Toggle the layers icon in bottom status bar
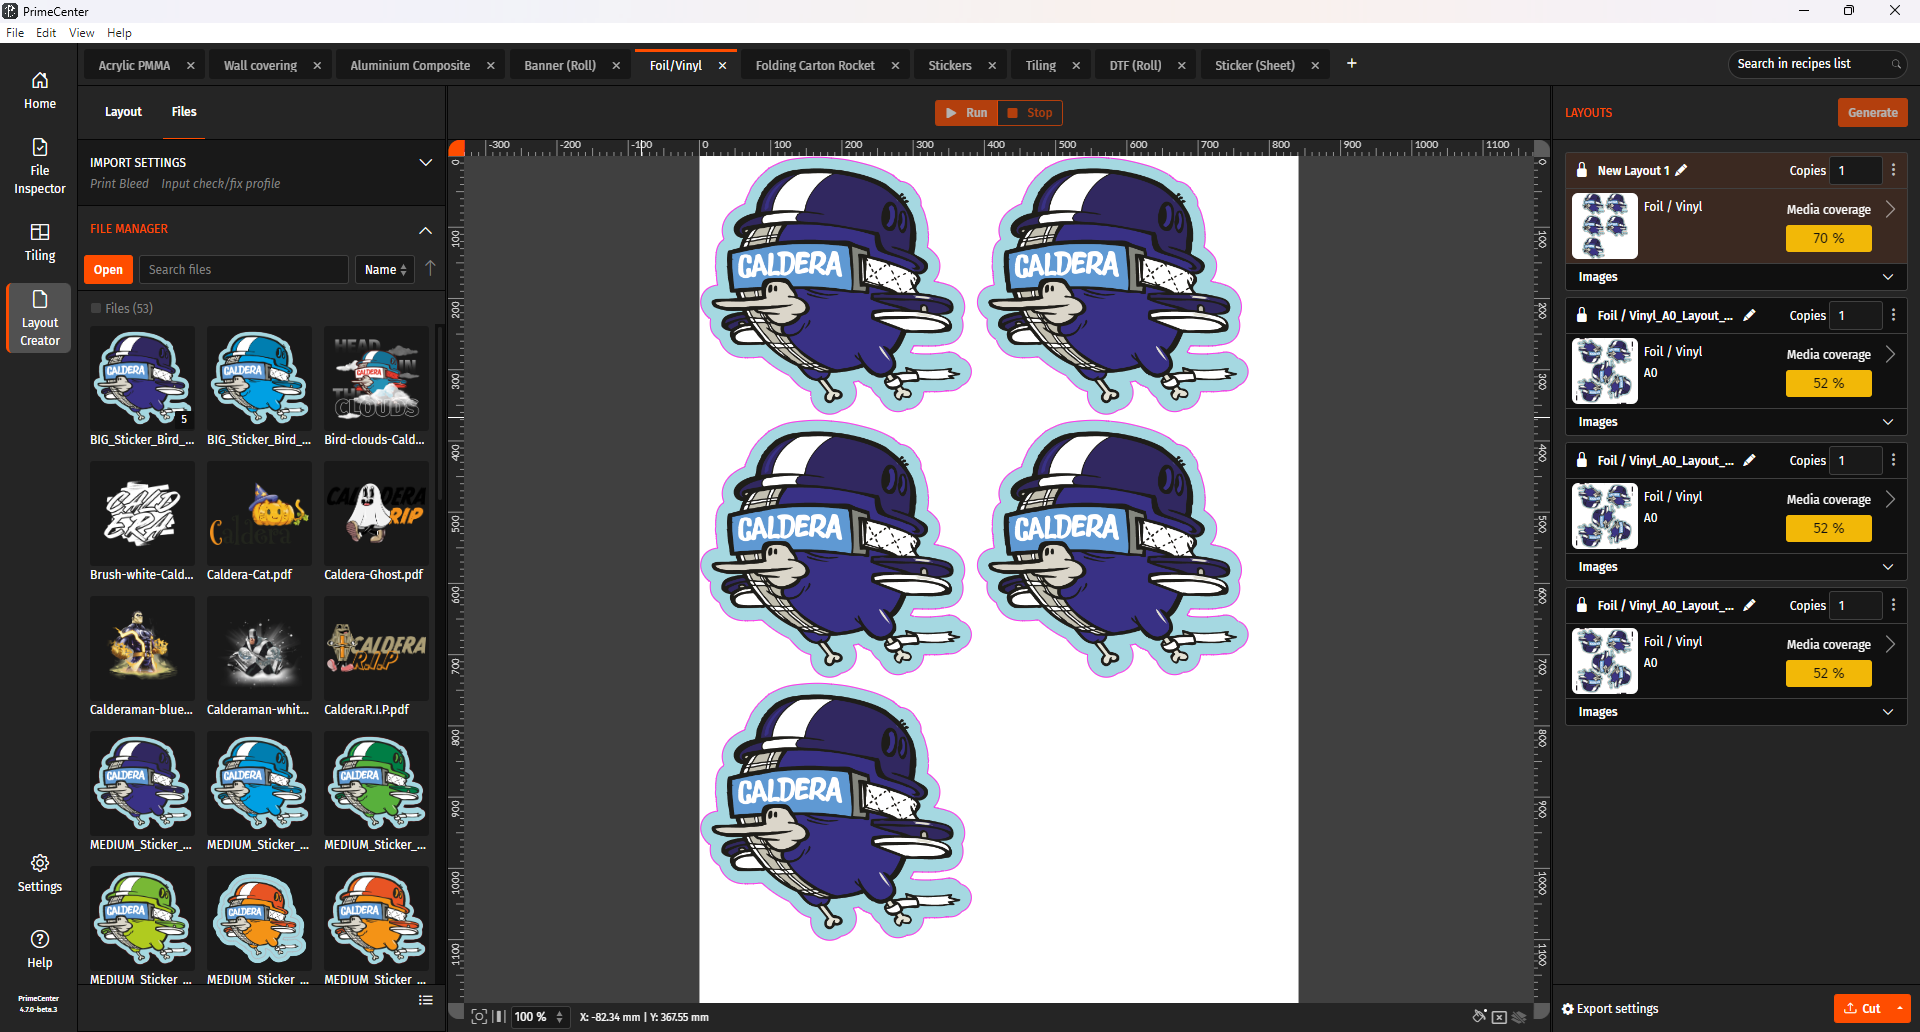 [1519, 1017]
